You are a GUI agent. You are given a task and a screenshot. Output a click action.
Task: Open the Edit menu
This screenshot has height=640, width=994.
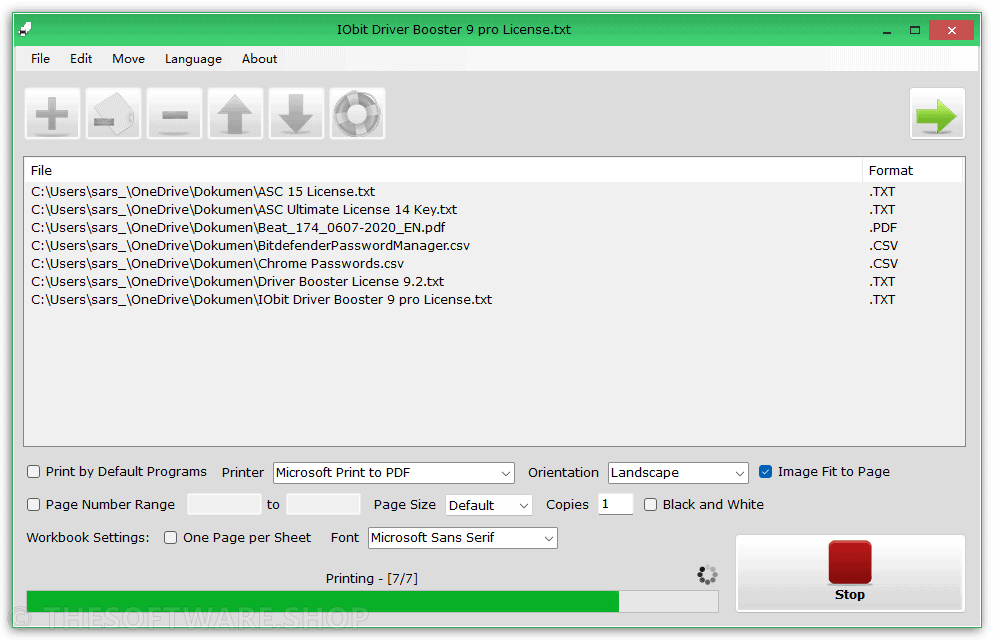pyautogui.click(x=81, y=59)
